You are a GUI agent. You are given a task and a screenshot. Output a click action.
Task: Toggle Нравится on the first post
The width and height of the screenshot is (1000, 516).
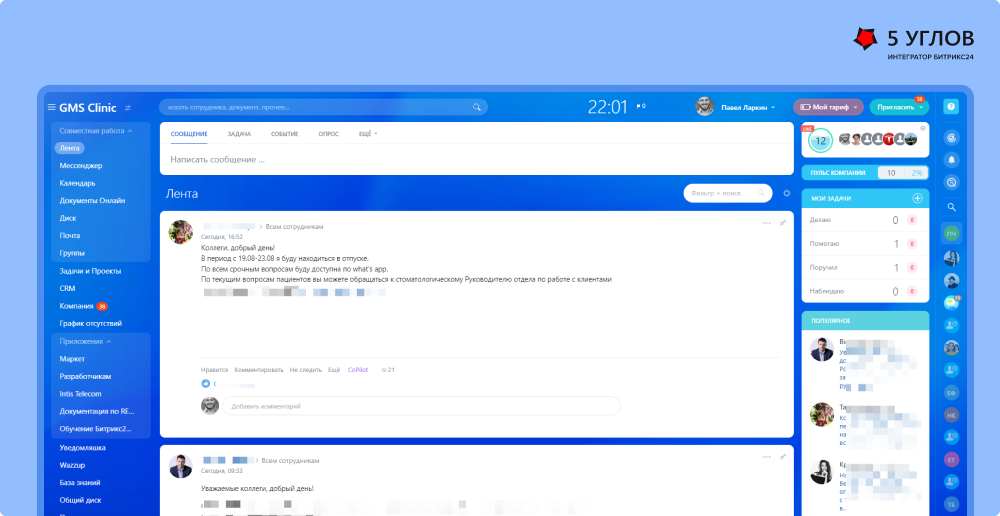point(214,370)
